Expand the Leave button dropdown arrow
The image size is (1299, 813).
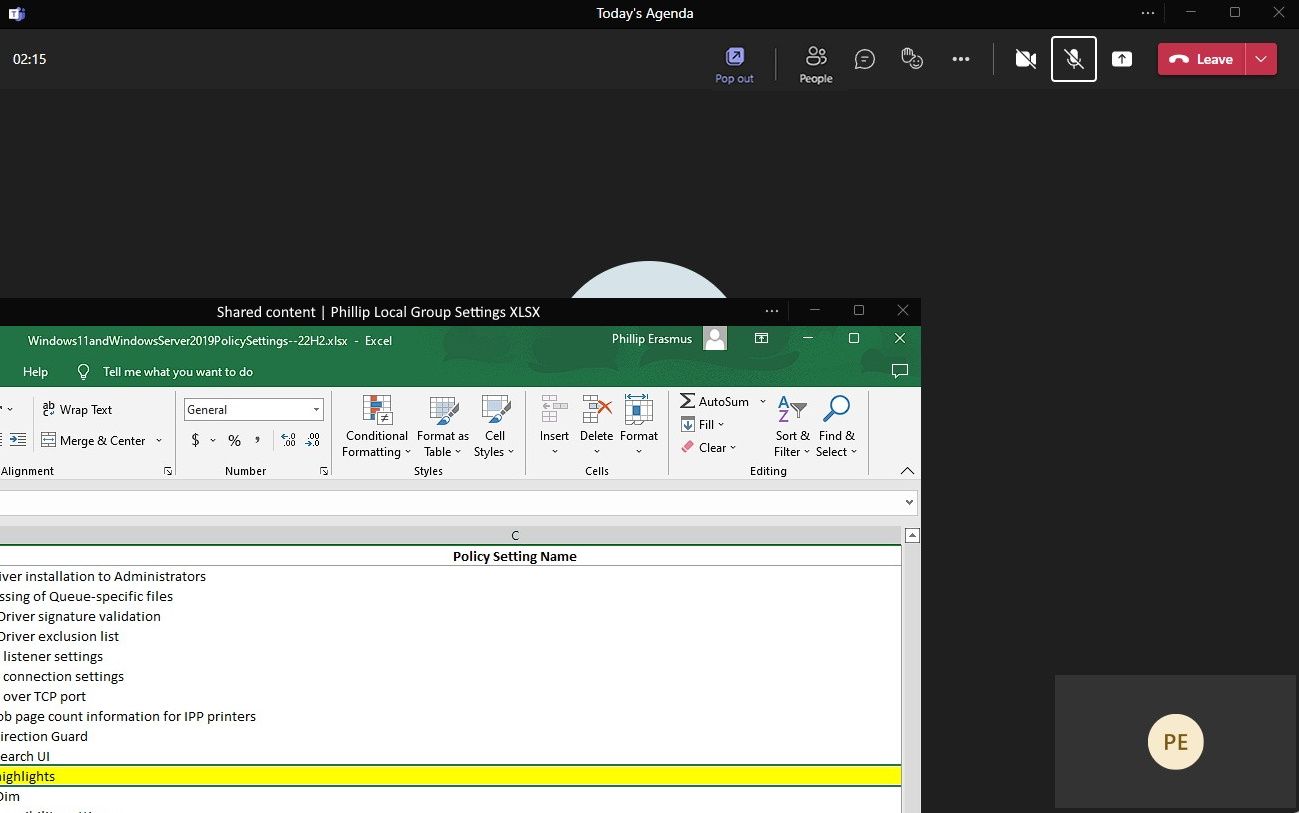click(x=1261, y=59)
